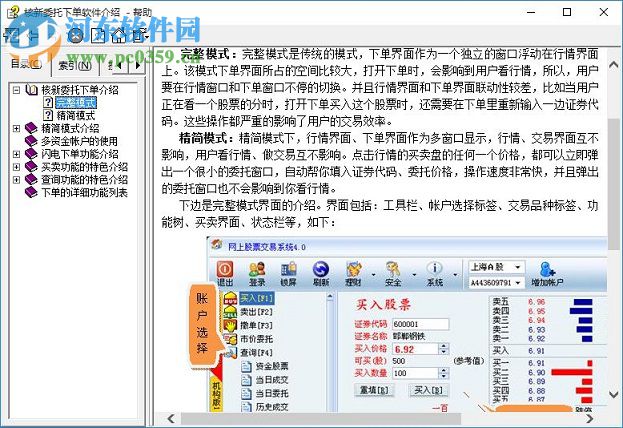The image size is (623, 428).
Task: Select the 核新委托下单介绍 book entry
Action: (x=80, y=90)
